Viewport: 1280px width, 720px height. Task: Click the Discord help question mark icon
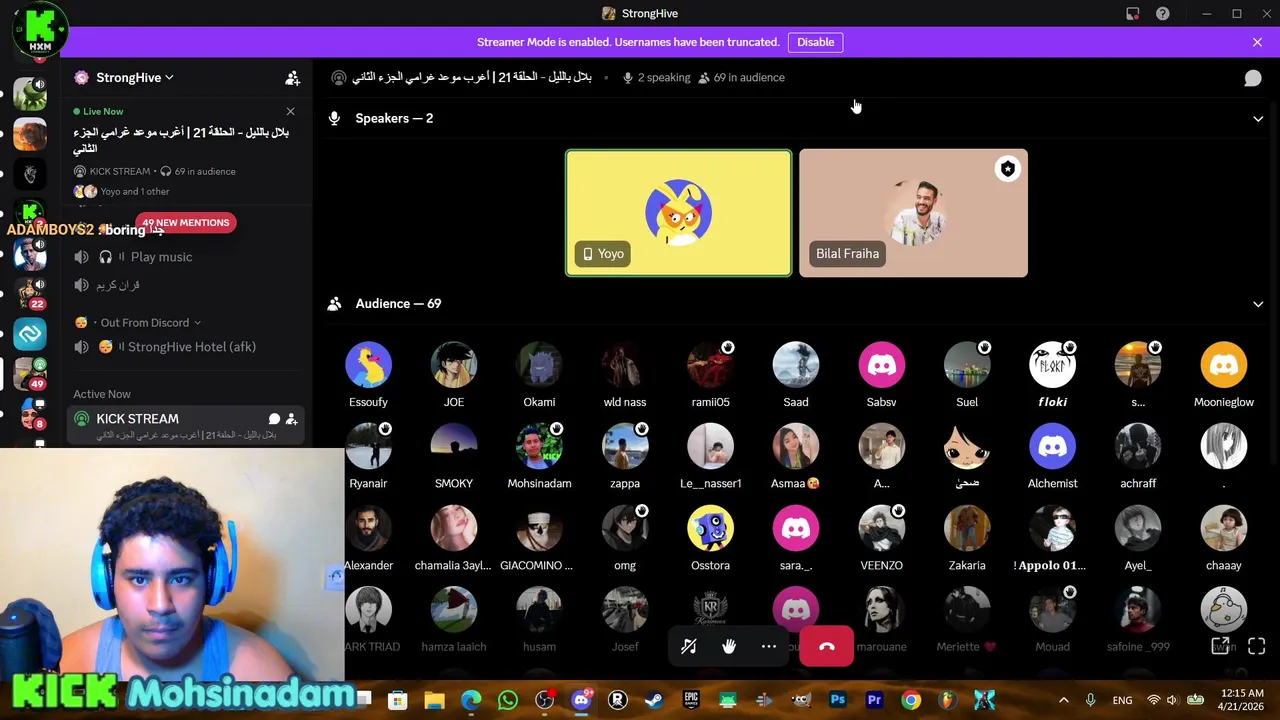[1163, 14]
